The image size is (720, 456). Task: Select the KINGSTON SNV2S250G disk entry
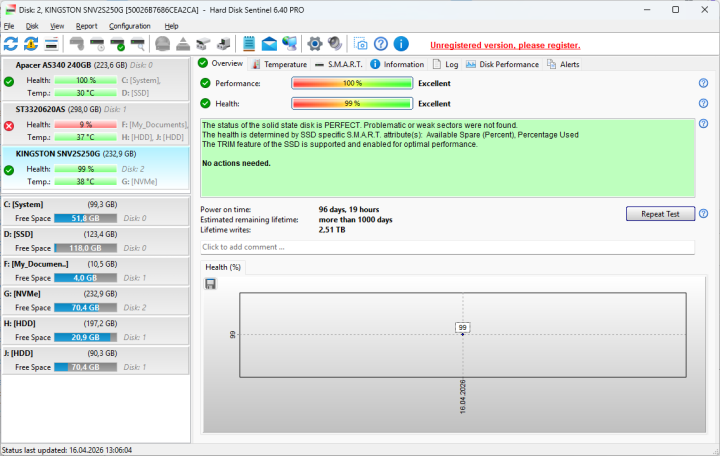pyautogui.click(x=96, y=168)
